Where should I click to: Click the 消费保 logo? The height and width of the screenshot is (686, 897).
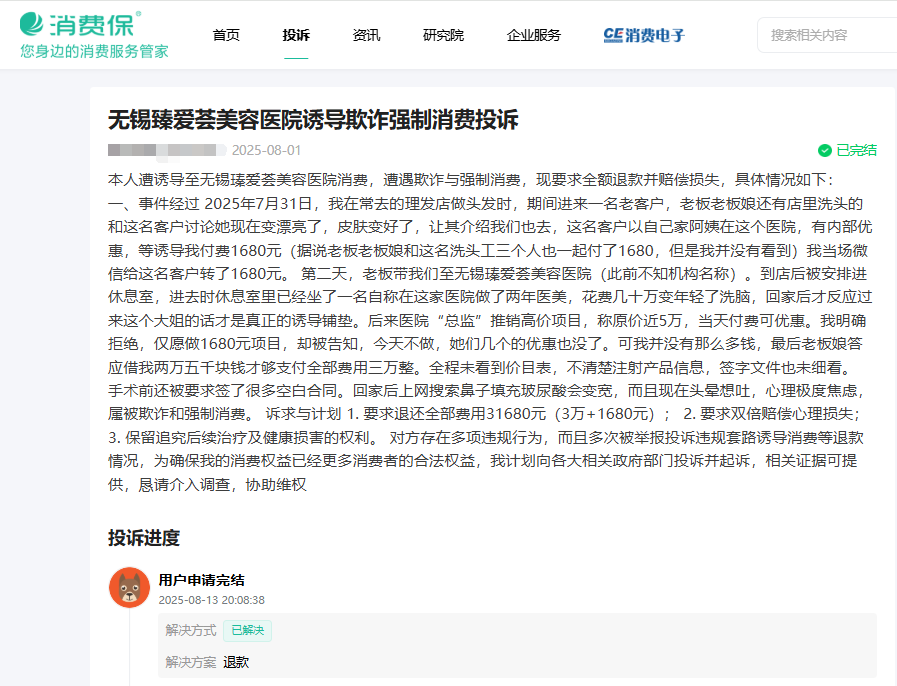pos(80,24)
